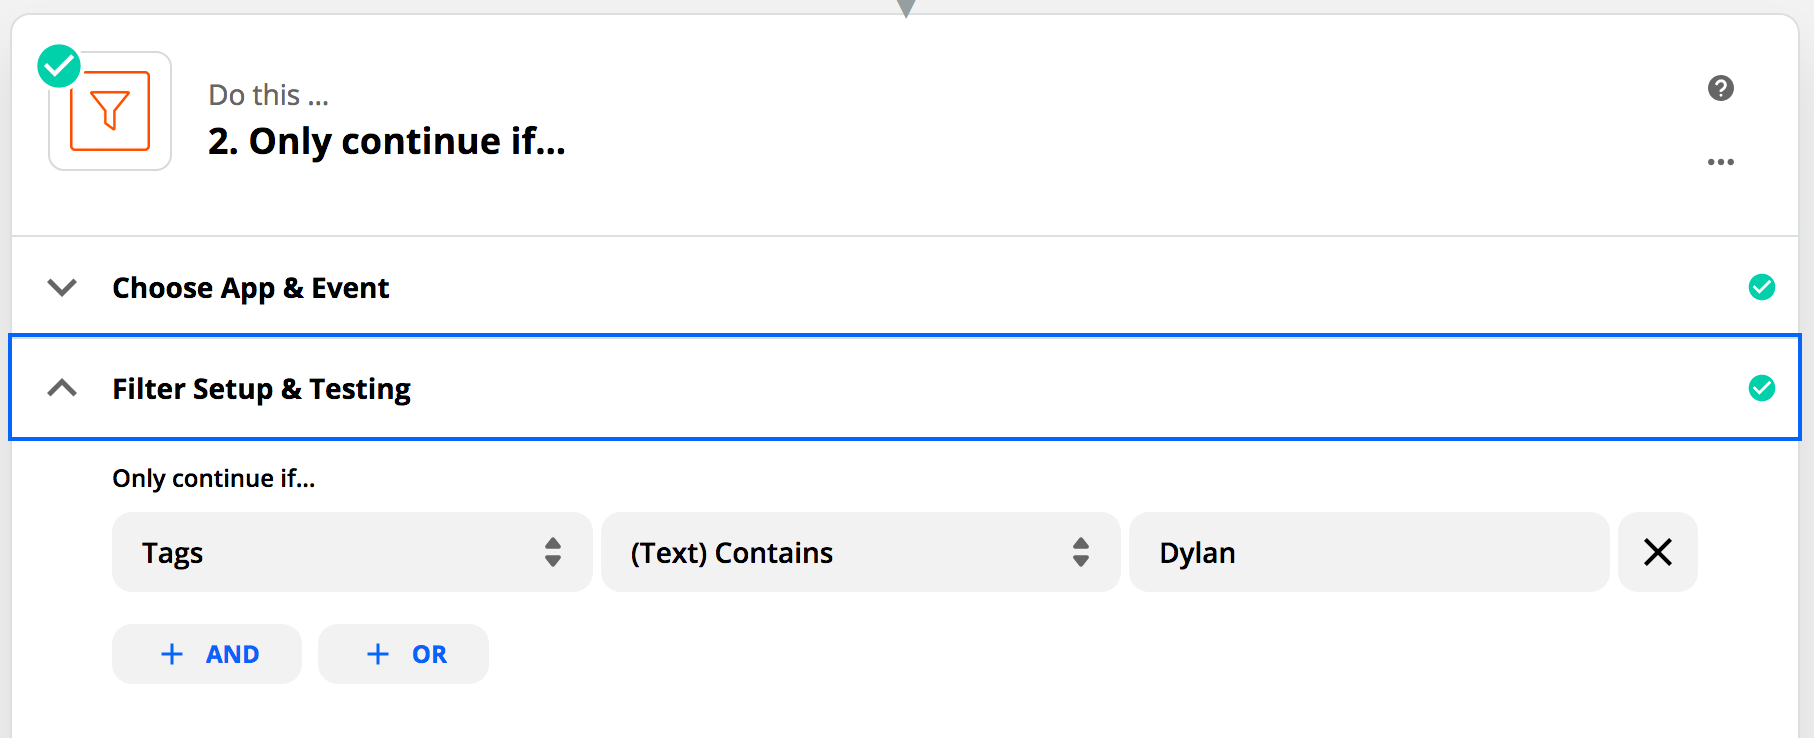Click green check beside Choose App & Event
Image resolution: width=1814 pixels, height=738 pixels.
click(1761, 287)
